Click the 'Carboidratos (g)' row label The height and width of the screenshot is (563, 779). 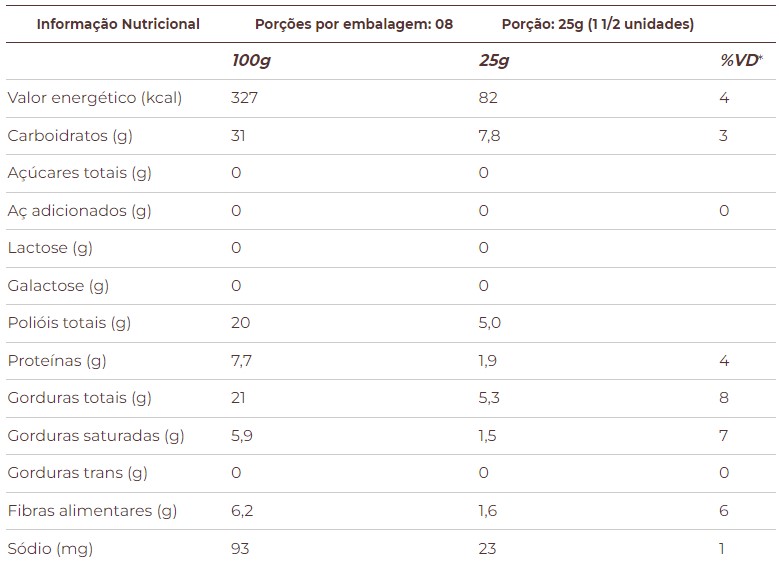(x=70, y=136)
